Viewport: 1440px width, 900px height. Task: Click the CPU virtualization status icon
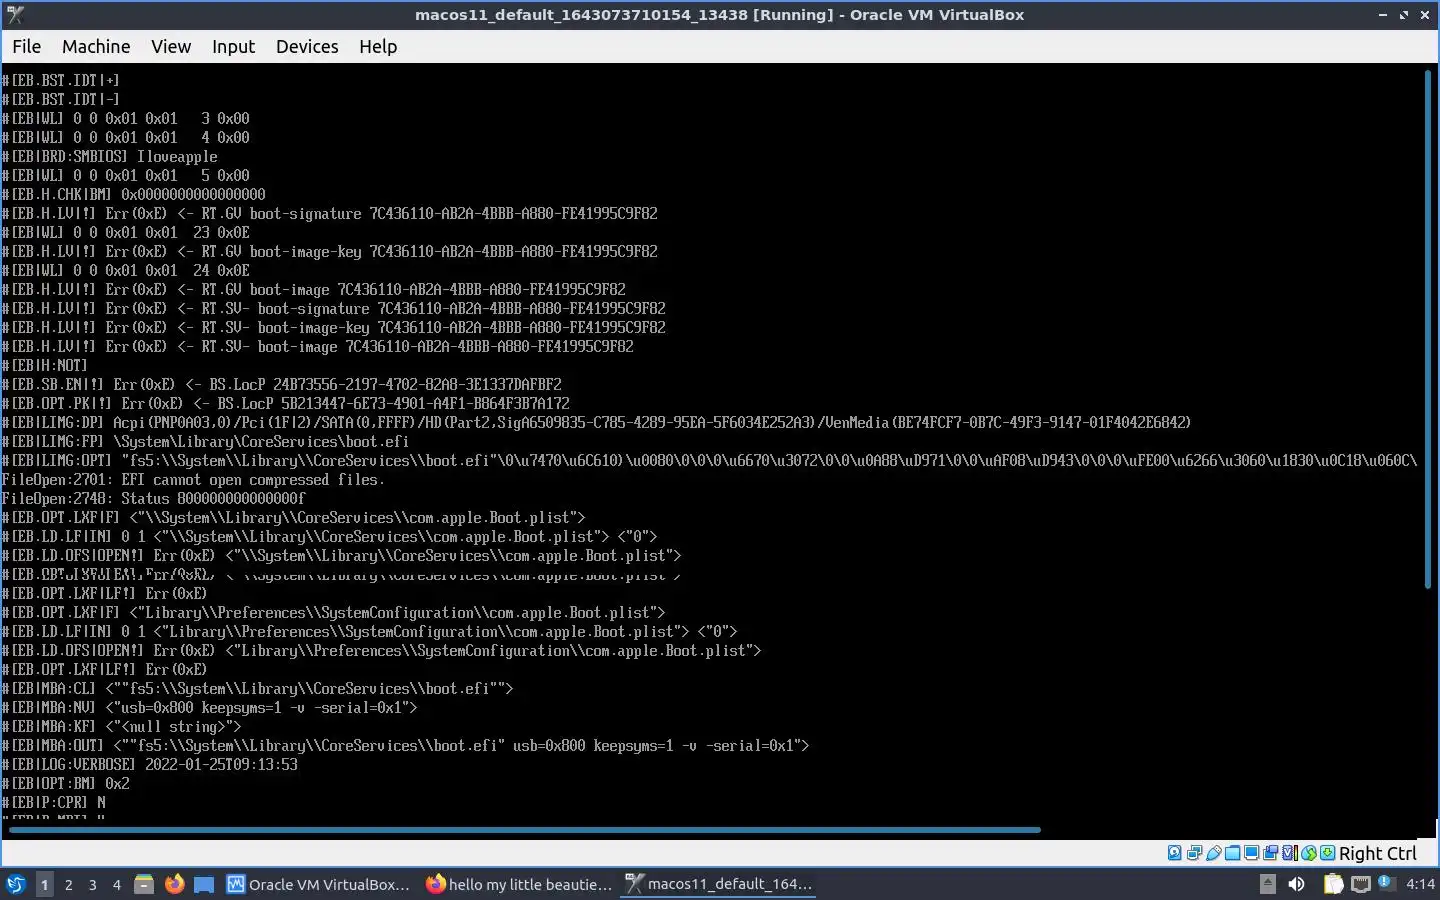point(1290,853)
